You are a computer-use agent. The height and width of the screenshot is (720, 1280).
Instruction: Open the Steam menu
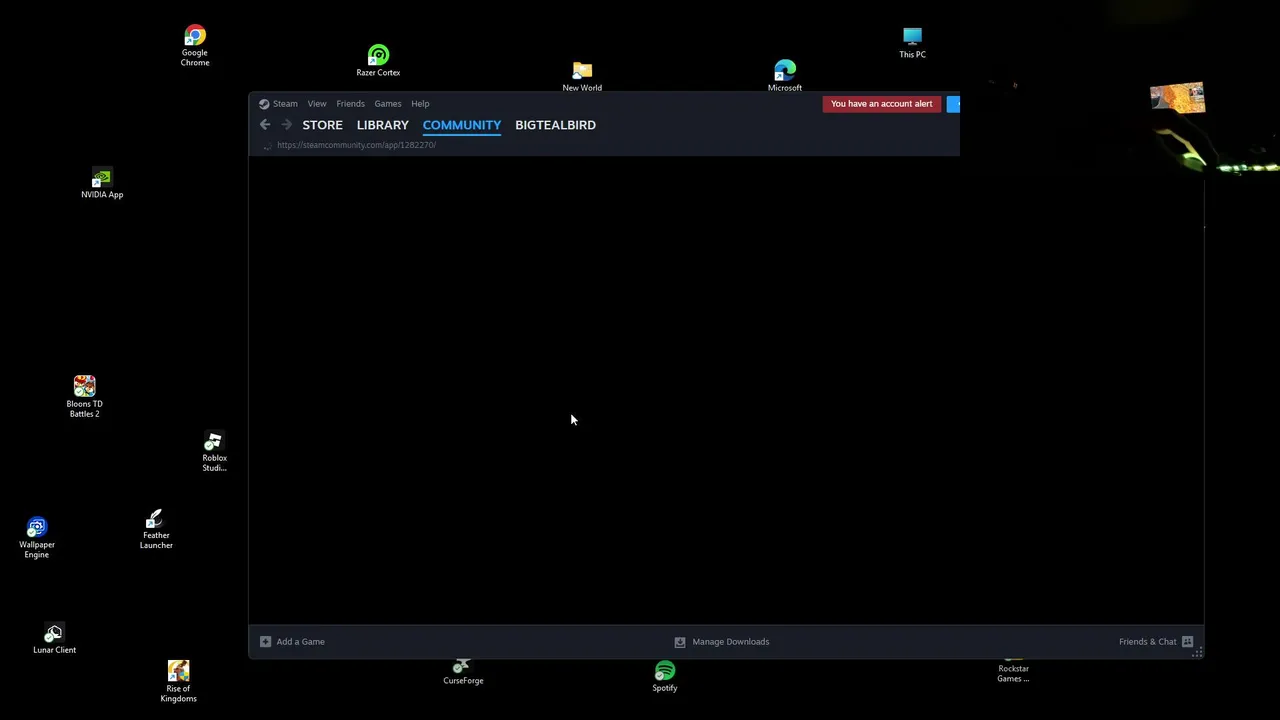(285, 104)
